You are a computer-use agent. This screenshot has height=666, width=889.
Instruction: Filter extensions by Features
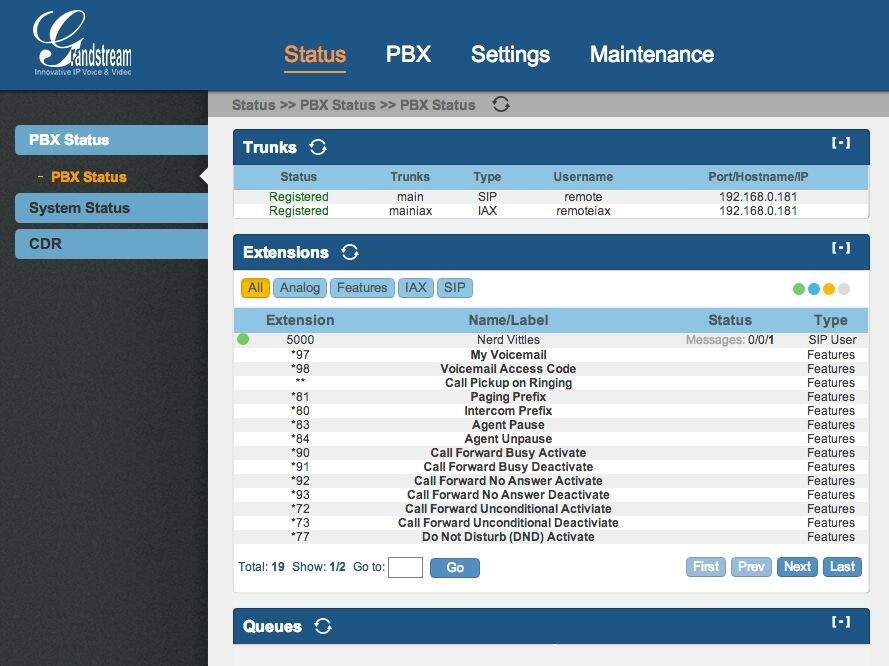[x=362, y=287]
